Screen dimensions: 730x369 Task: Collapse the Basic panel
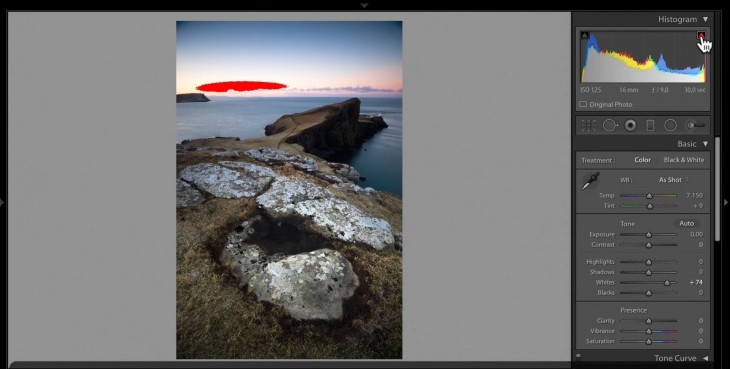tap(705, 144)
